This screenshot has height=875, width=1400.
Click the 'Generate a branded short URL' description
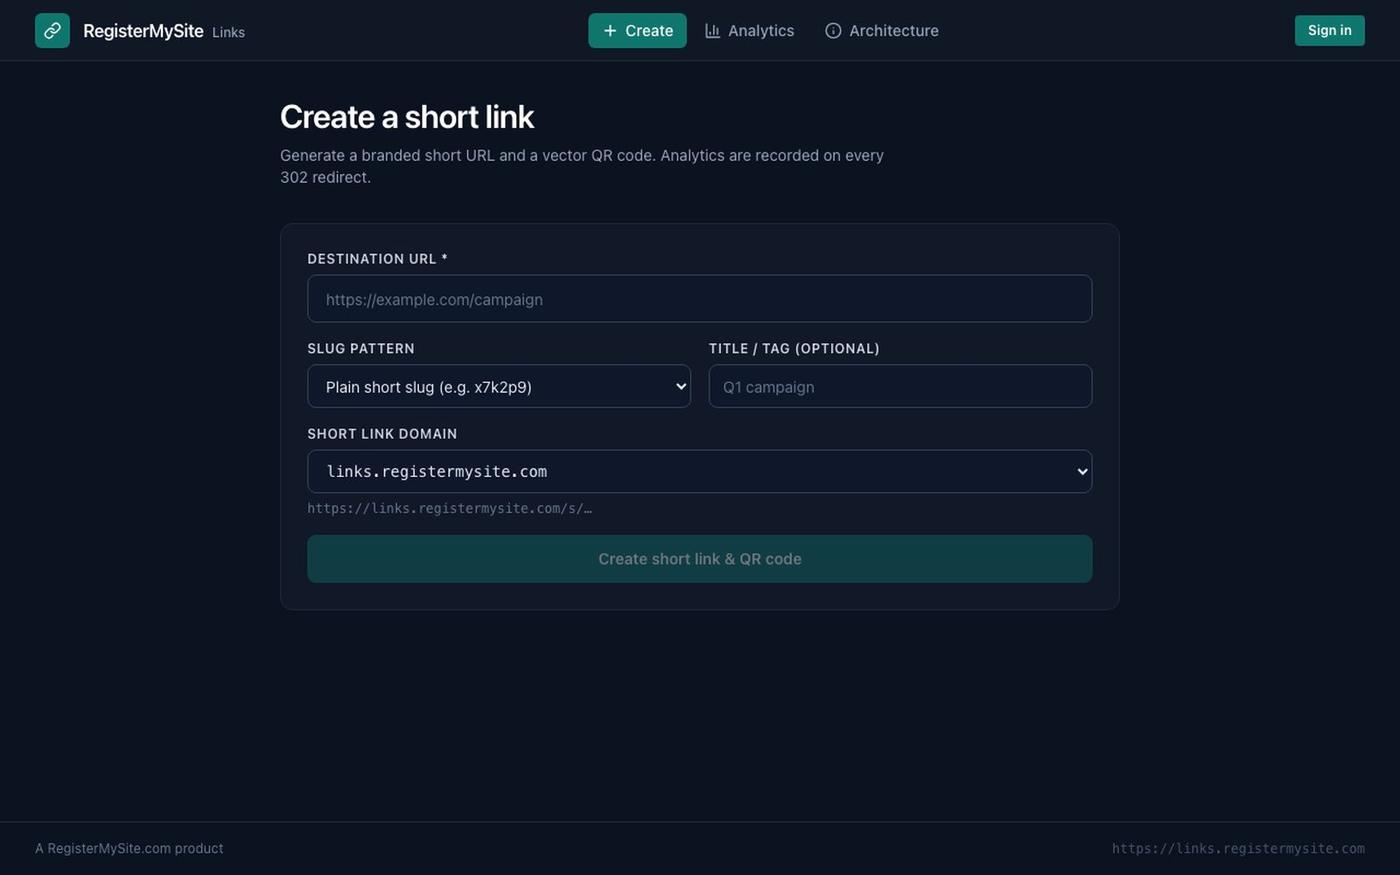pos(582,166)
